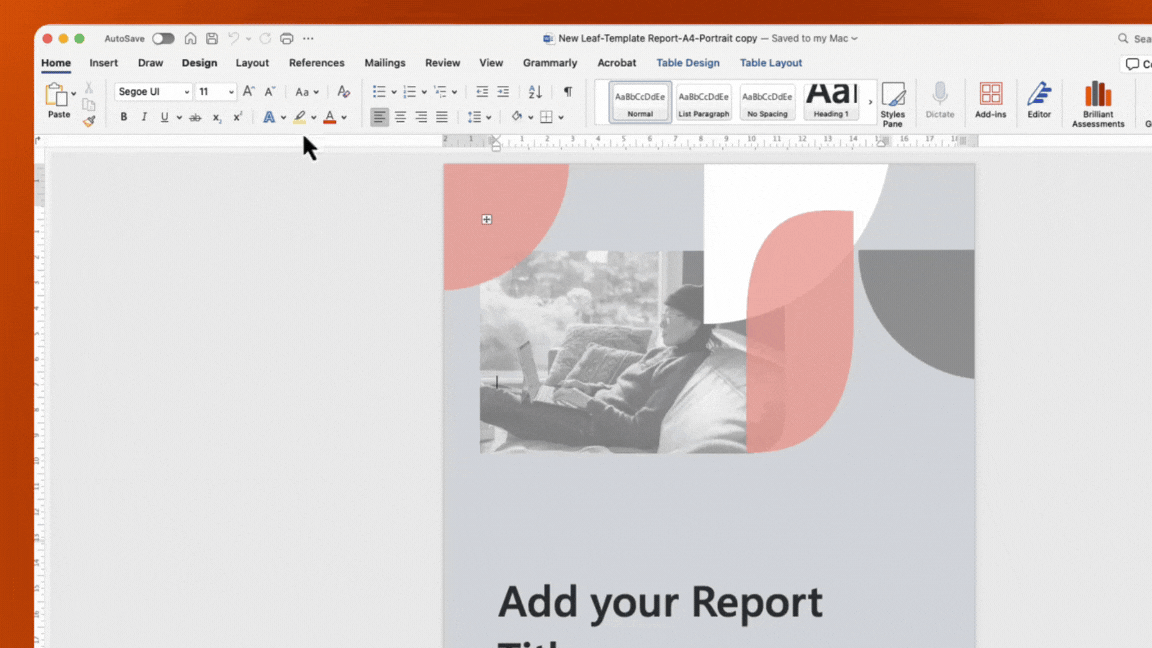Show paragraph marks with pilcrow icon
The image size is (1152, 648).
click(x=568, y=92)
